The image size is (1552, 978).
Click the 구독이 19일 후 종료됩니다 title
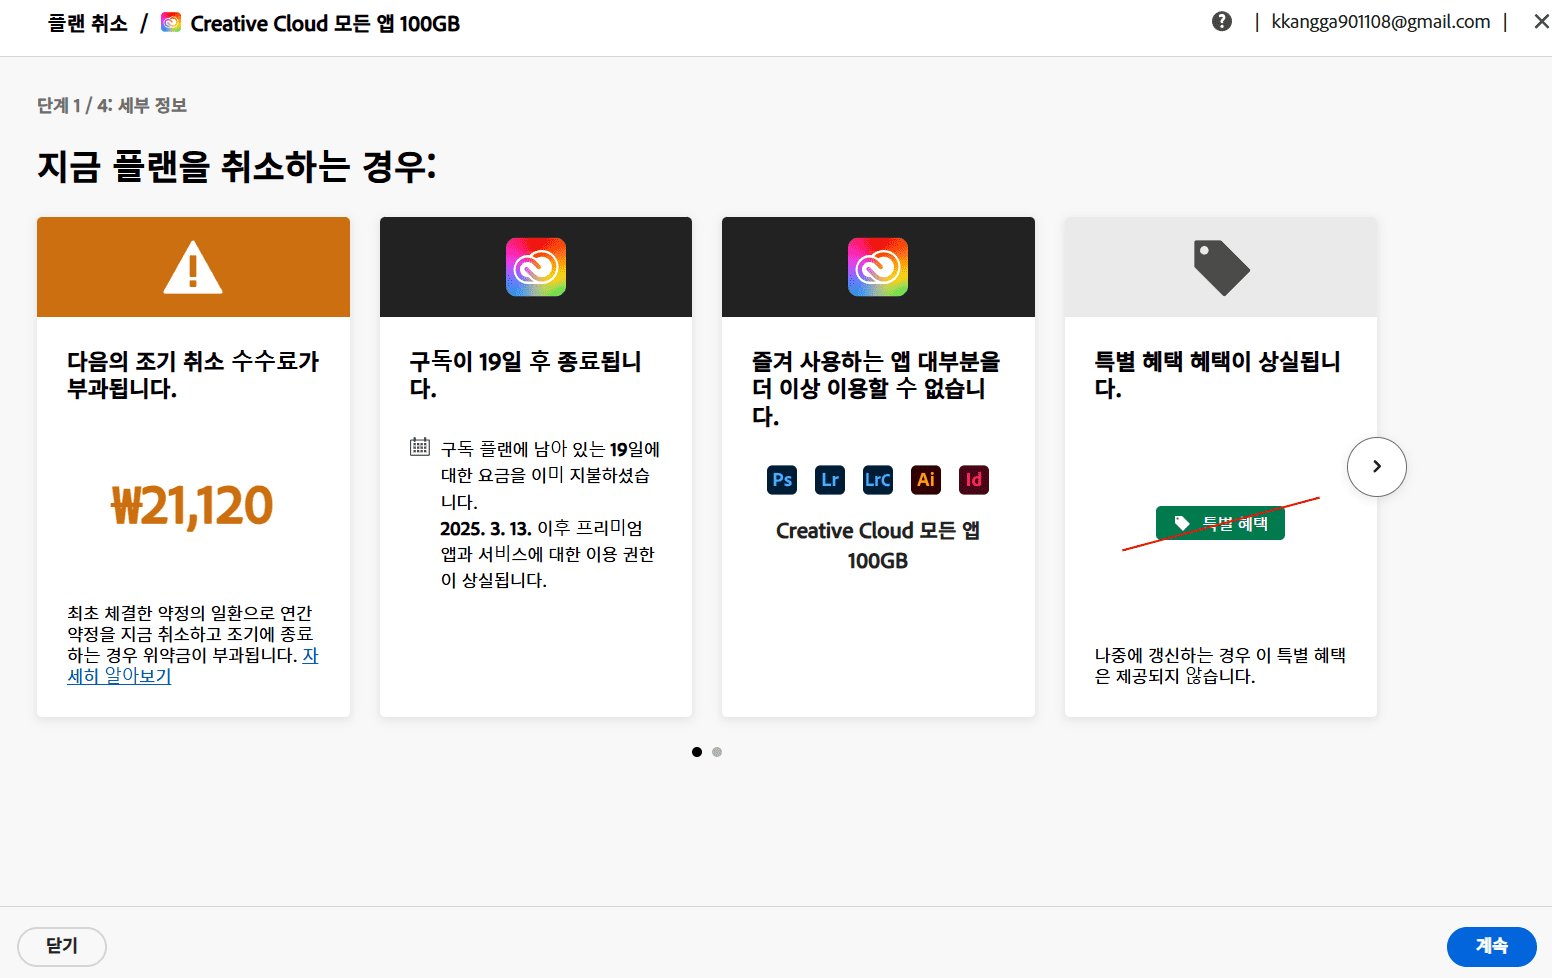click(x=525, y=375)
